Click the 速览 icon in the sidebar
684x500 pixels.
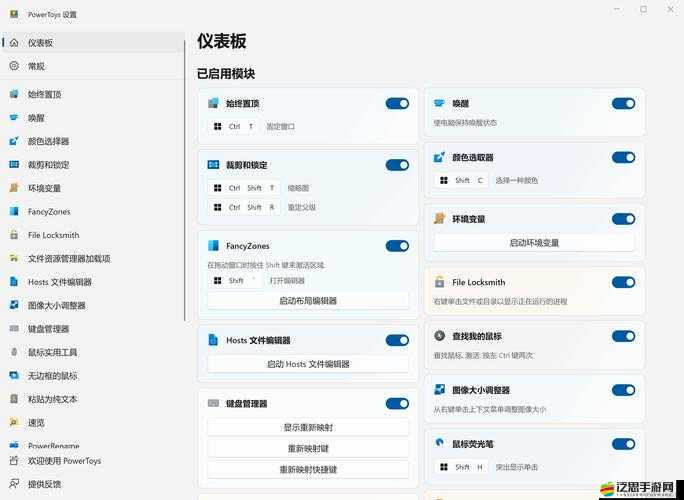(x=14, y=422)
